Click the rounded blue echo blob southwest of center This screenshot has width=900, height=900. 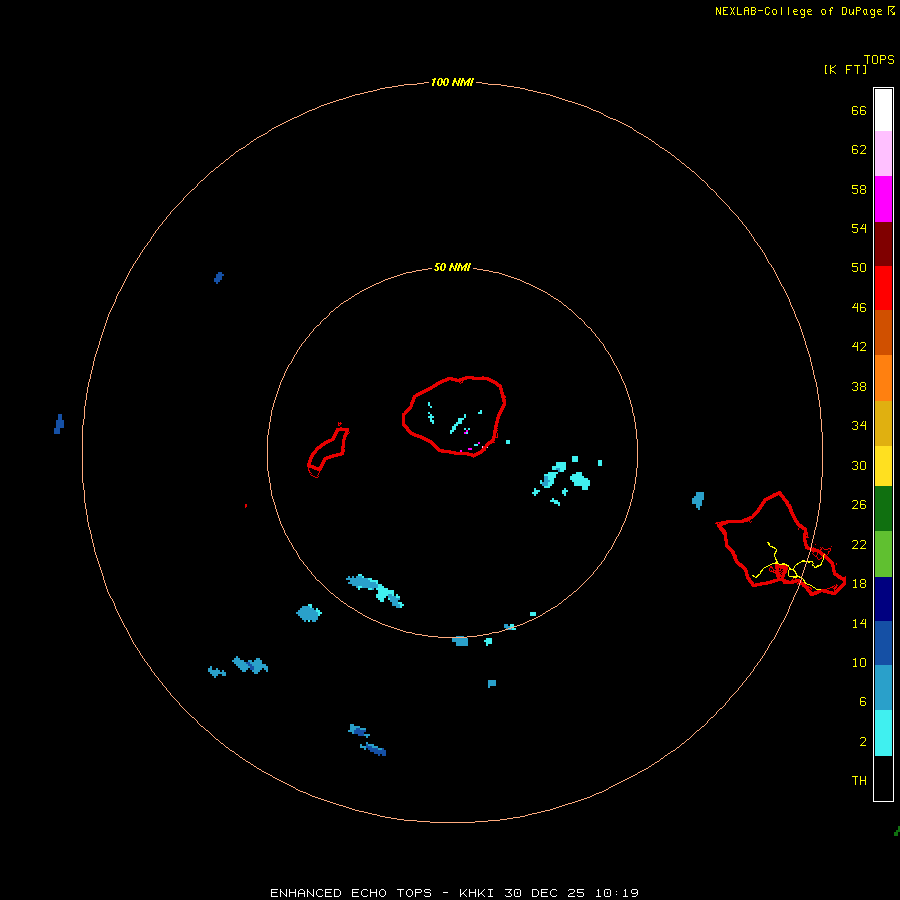309,613
